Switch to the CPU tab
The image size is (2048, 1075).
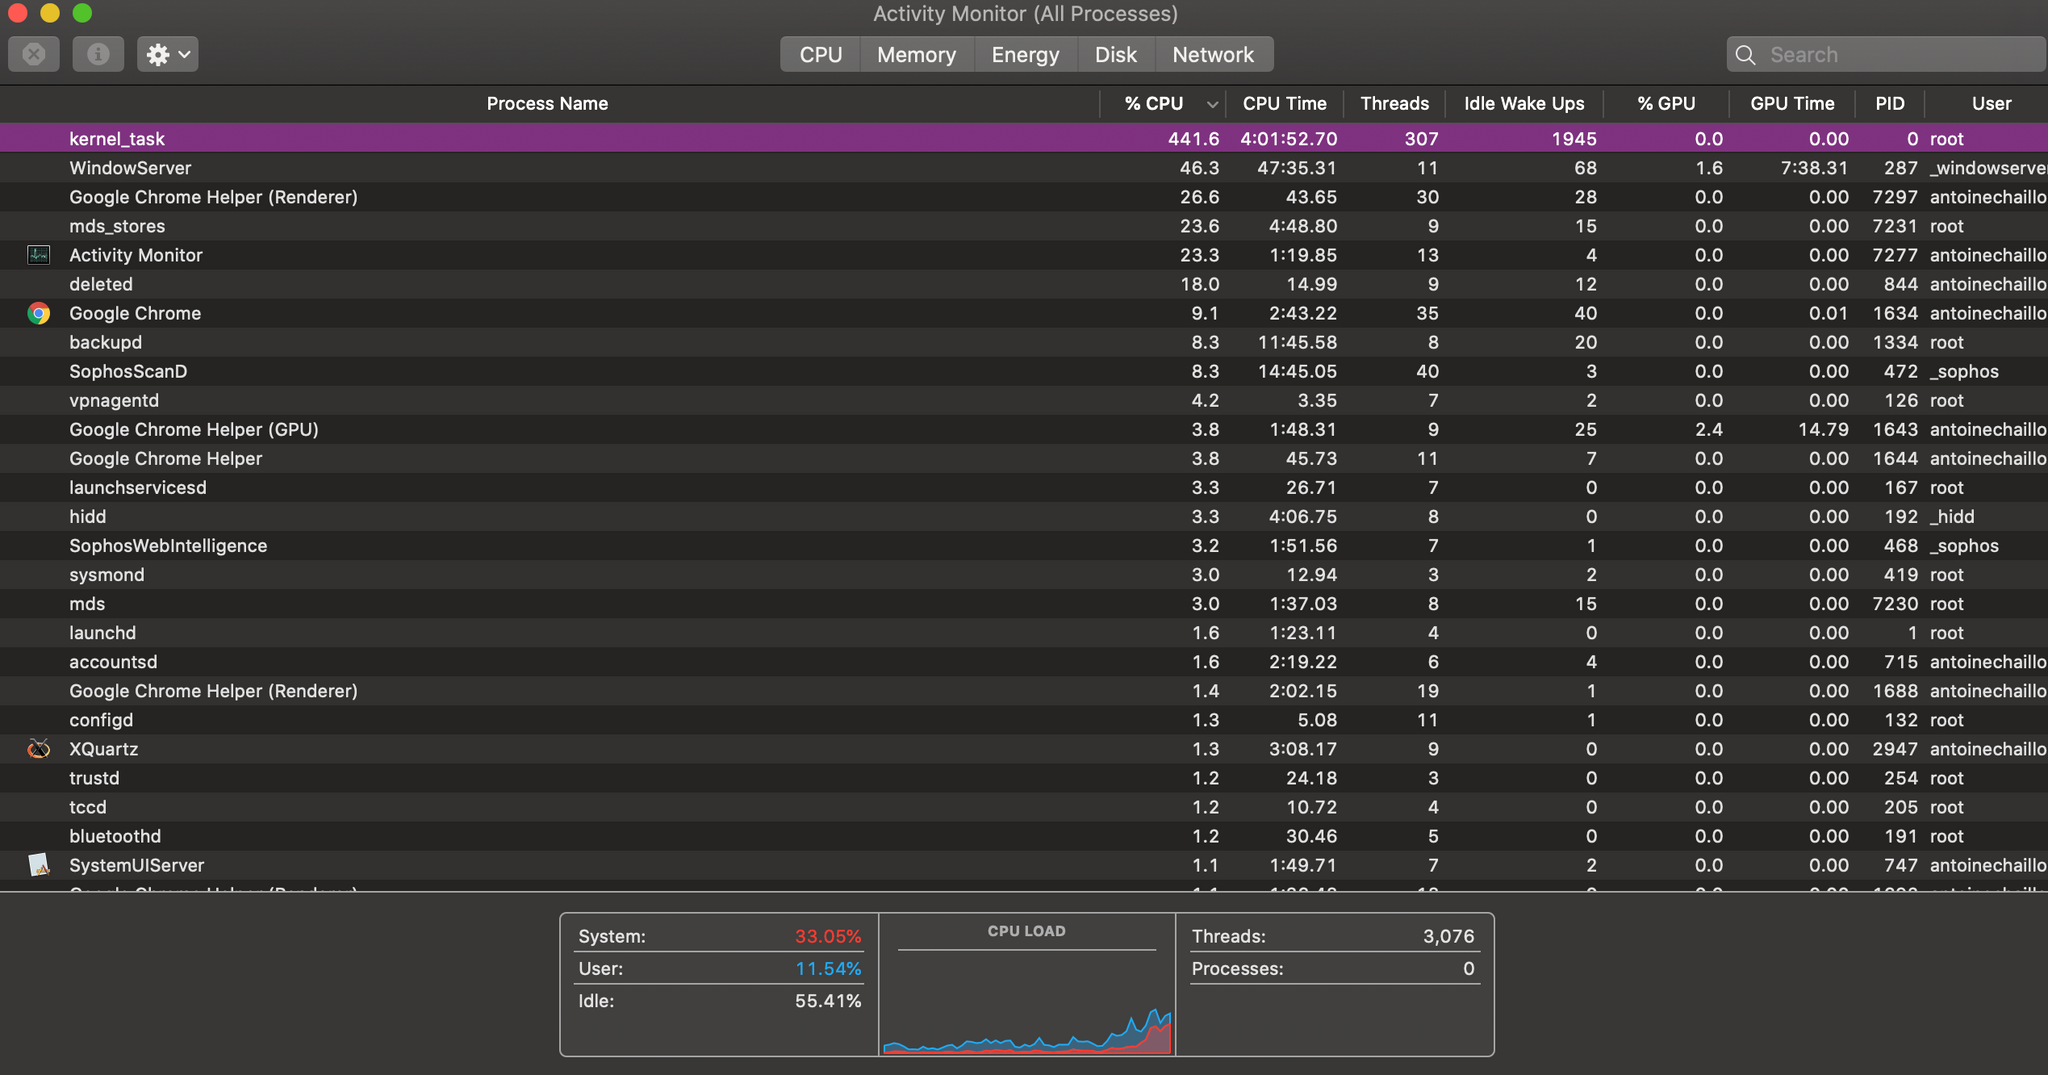click(820, 54)
